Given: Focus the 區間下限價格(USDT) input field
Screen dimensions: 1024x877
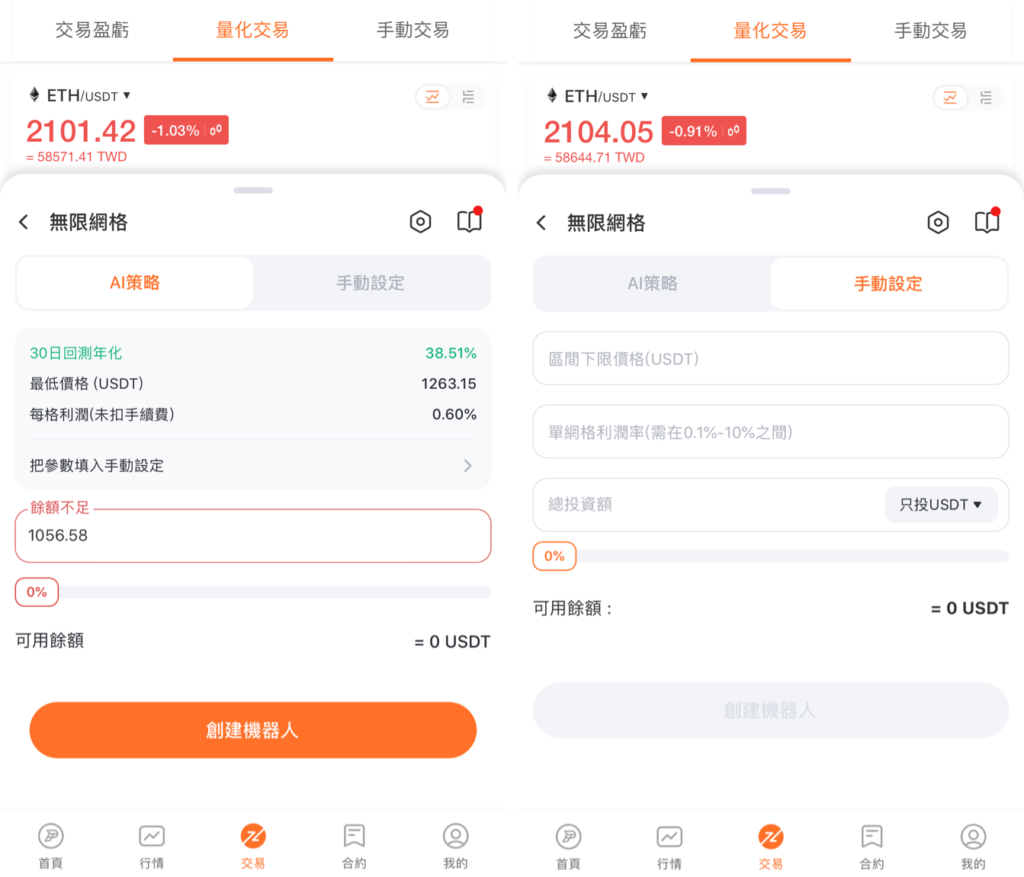Looking at the screenshot, I should [x=771, y=359].
